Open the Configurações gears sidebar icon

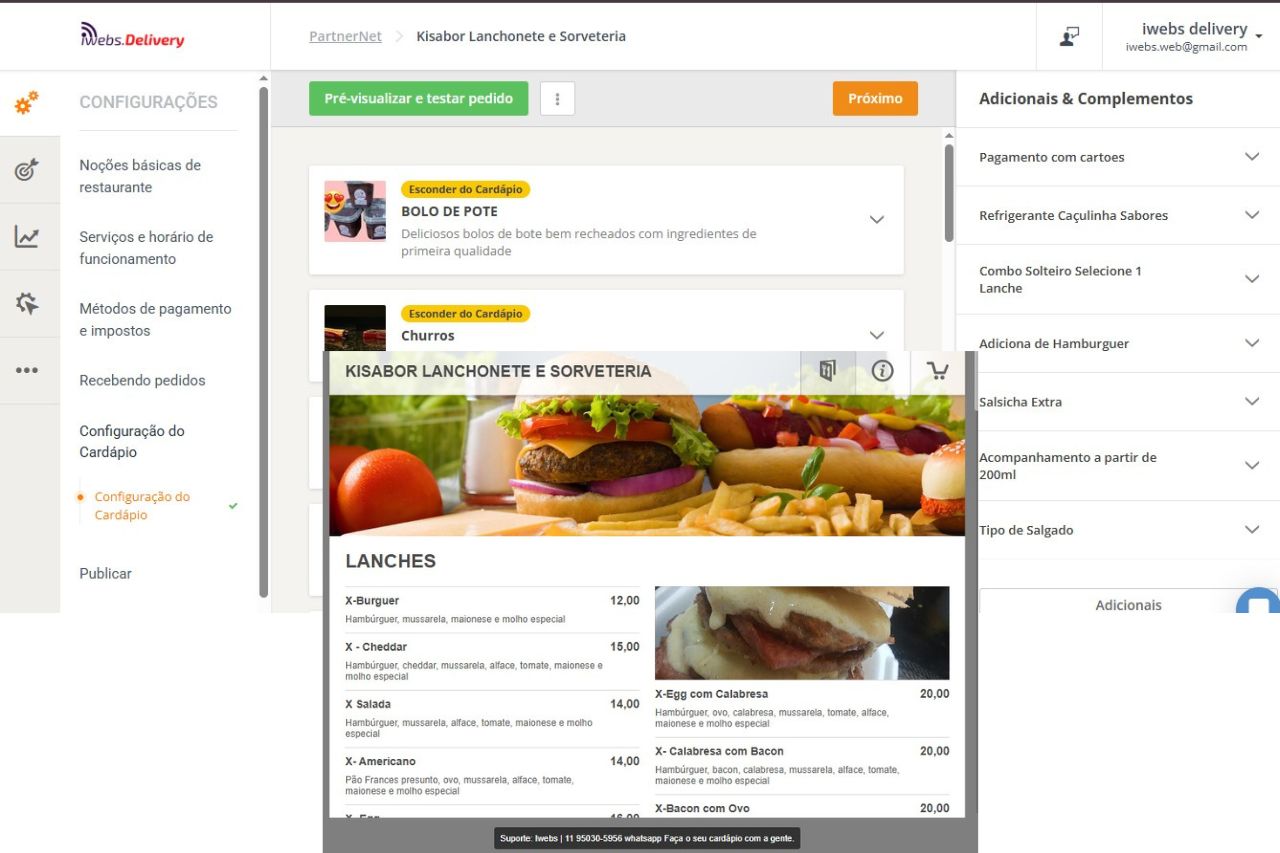click(x=27, y=102)
